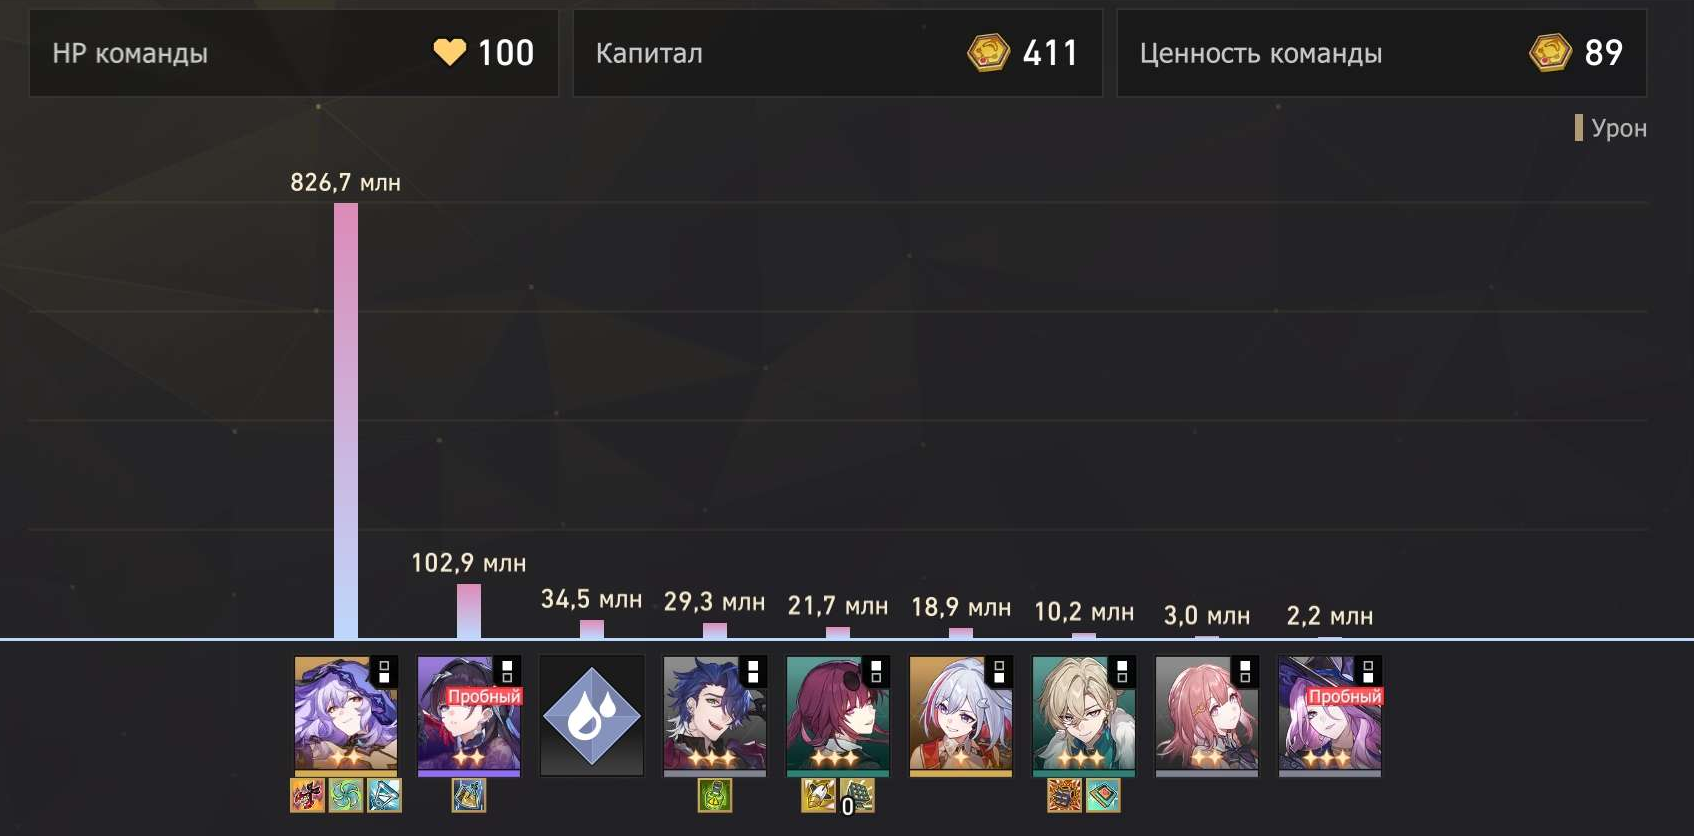Open the water droplet diamond damage source
Image resolution: width=1694 pixels, height=836 pixels.
(x=592, y=716)
